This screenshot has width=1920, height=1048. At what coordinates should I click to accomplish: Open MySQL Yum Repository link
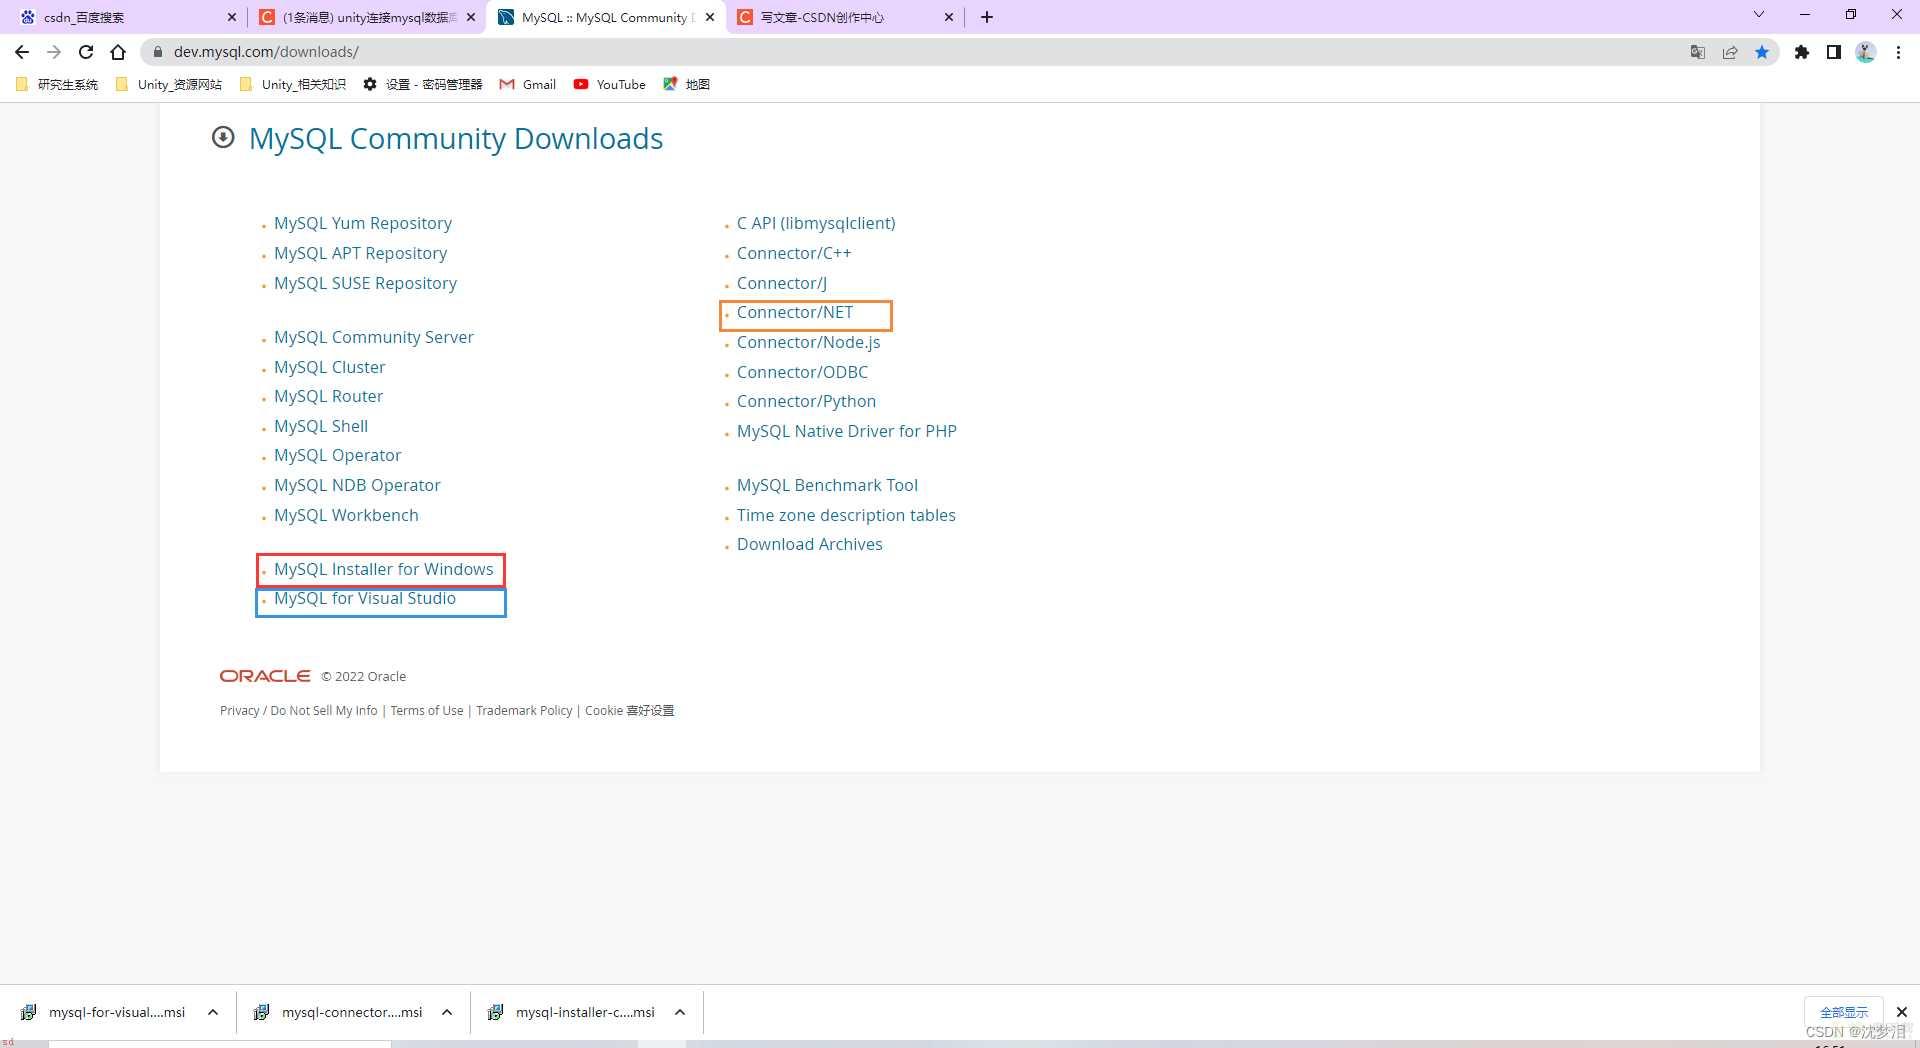pos(363,223)
